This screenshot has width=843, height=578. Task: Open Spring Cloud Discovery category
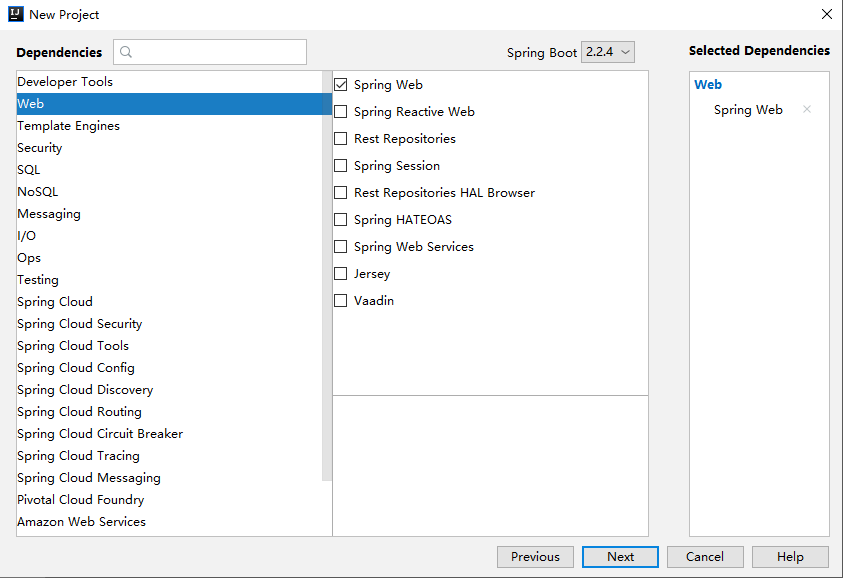169,390
